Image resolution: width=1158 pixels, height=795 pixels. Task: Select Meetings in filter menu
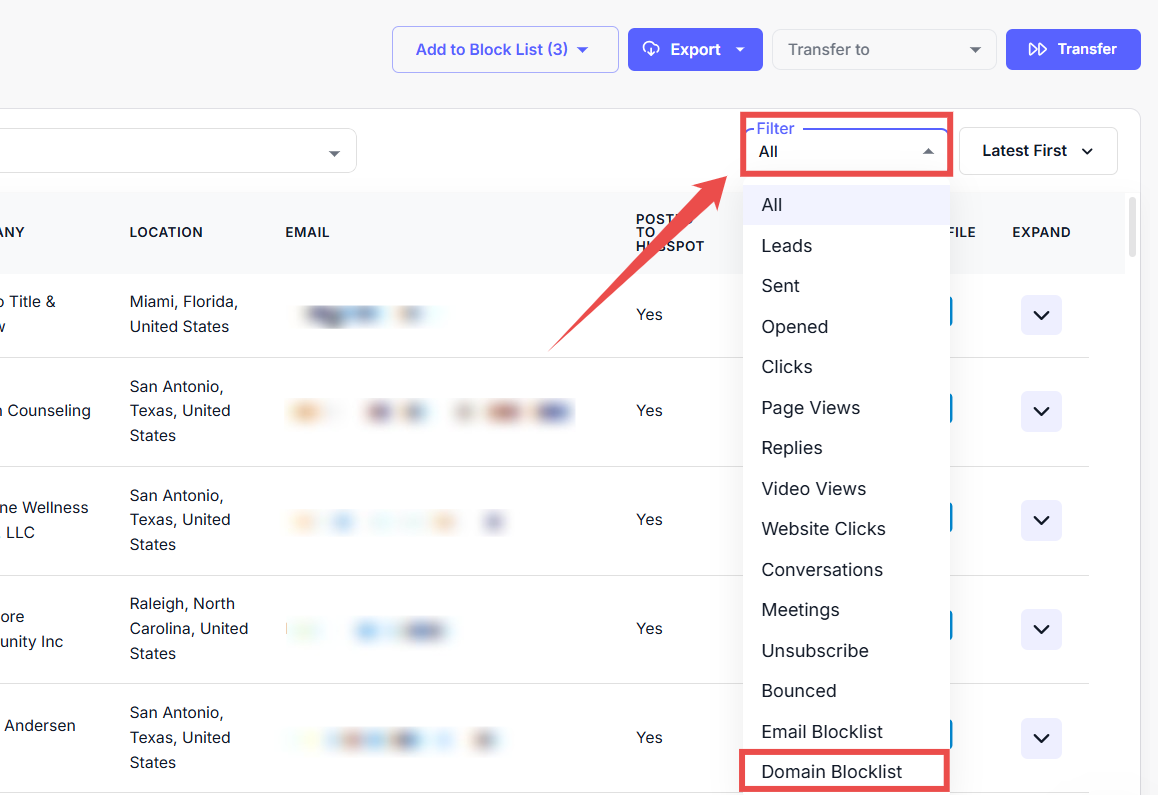tap(800, 610)
